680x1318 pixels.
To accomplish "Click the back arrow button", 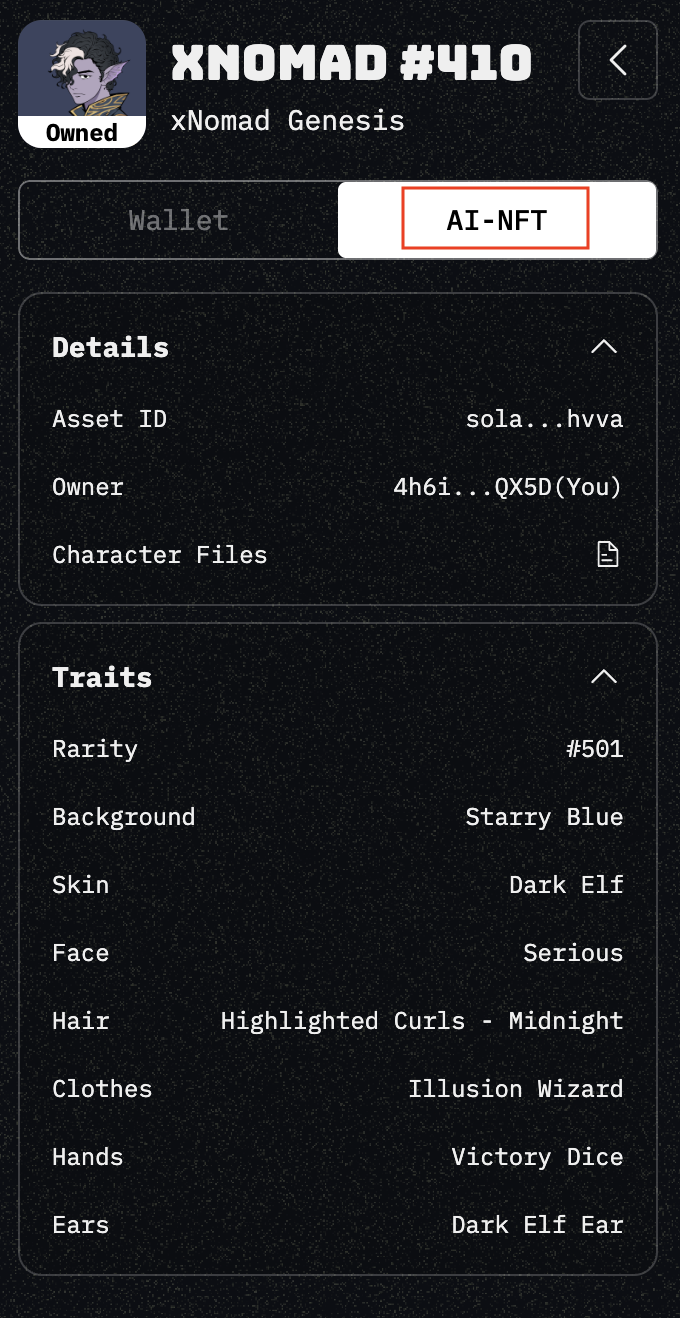I will [x=618, y=60].
